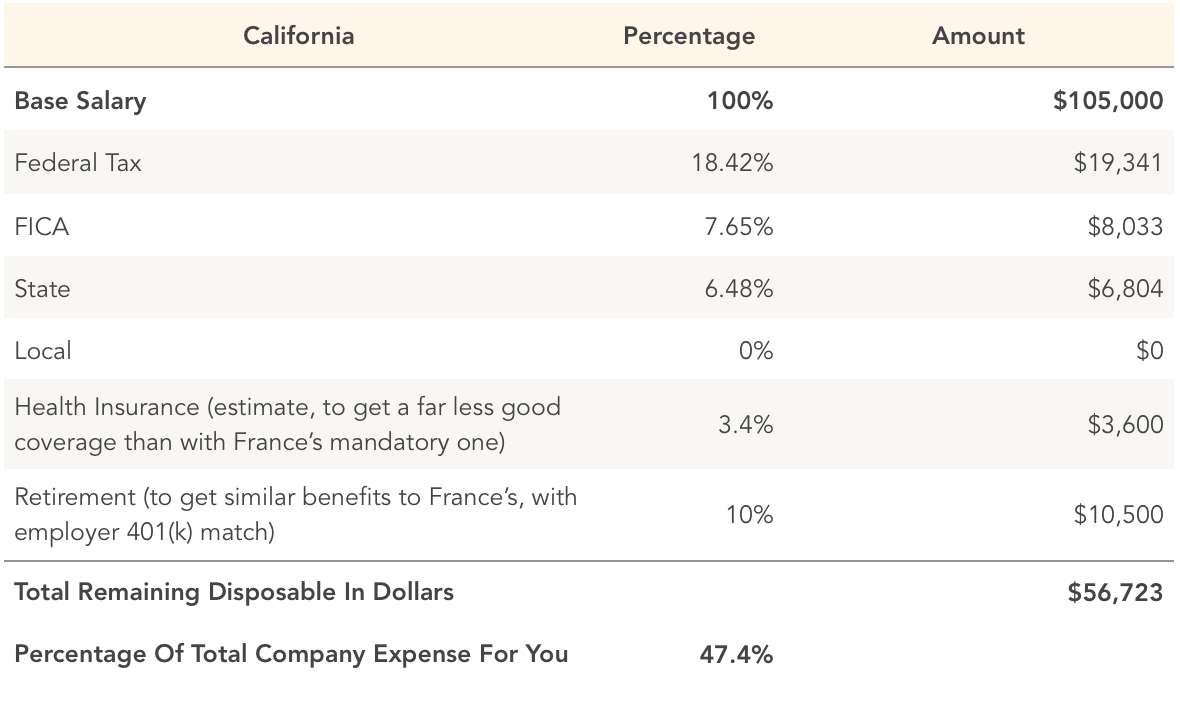Click the $10,500 retirement amount
Image resolution: width=1180 pixels, height=712 pixels.
click(x=1118, y=514)
